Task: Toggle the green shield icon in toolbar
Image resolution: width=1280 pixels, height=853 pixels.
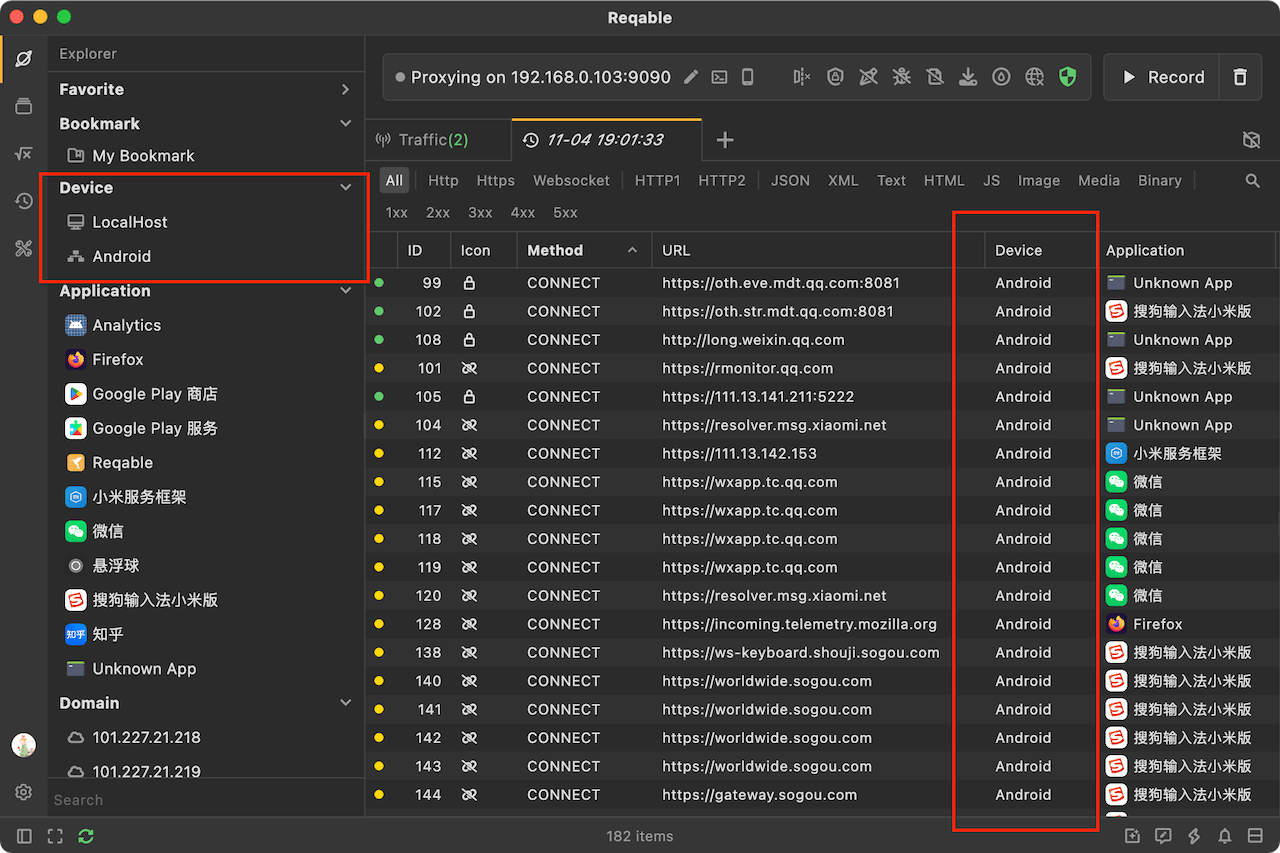Action: pyautogui.click(x=1067, y=77)
